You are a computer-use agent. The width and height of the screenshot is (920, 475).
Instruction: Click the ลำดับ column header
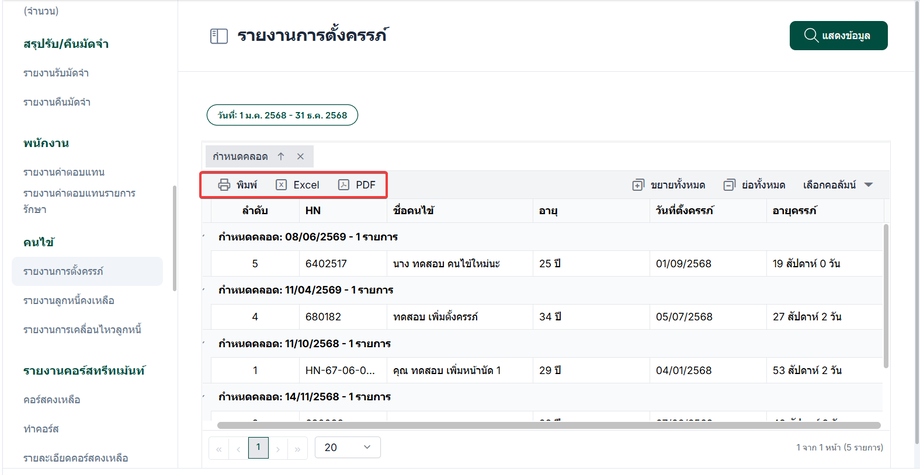click(x=255, y=211)
